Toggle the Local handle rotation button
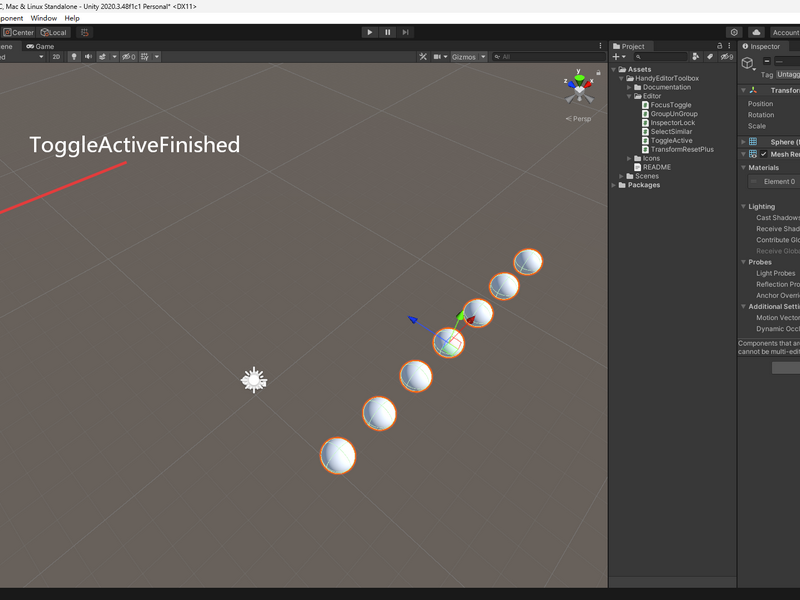Screen dimensions: 800x600 (54, 32)
